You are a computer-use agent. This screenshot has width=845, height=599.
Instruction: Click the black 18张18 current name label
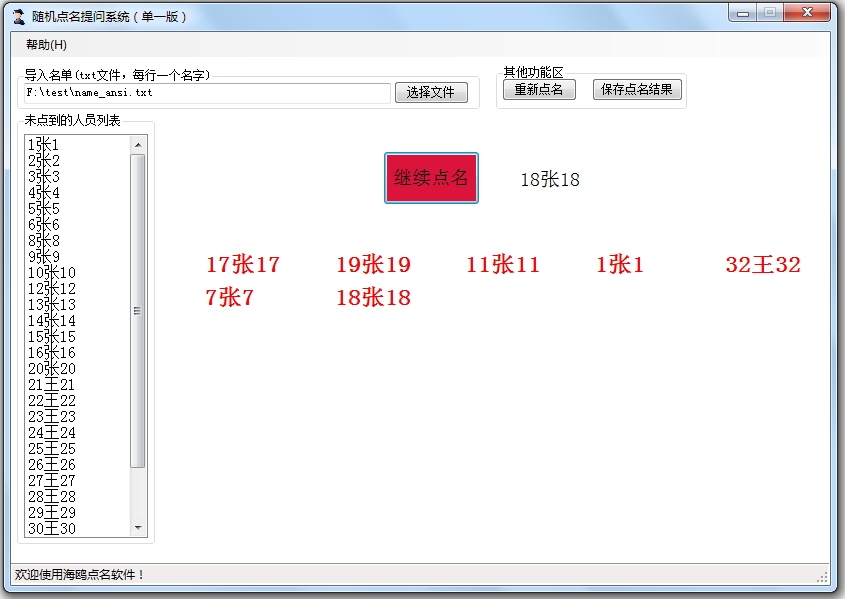tap(550, 179)
